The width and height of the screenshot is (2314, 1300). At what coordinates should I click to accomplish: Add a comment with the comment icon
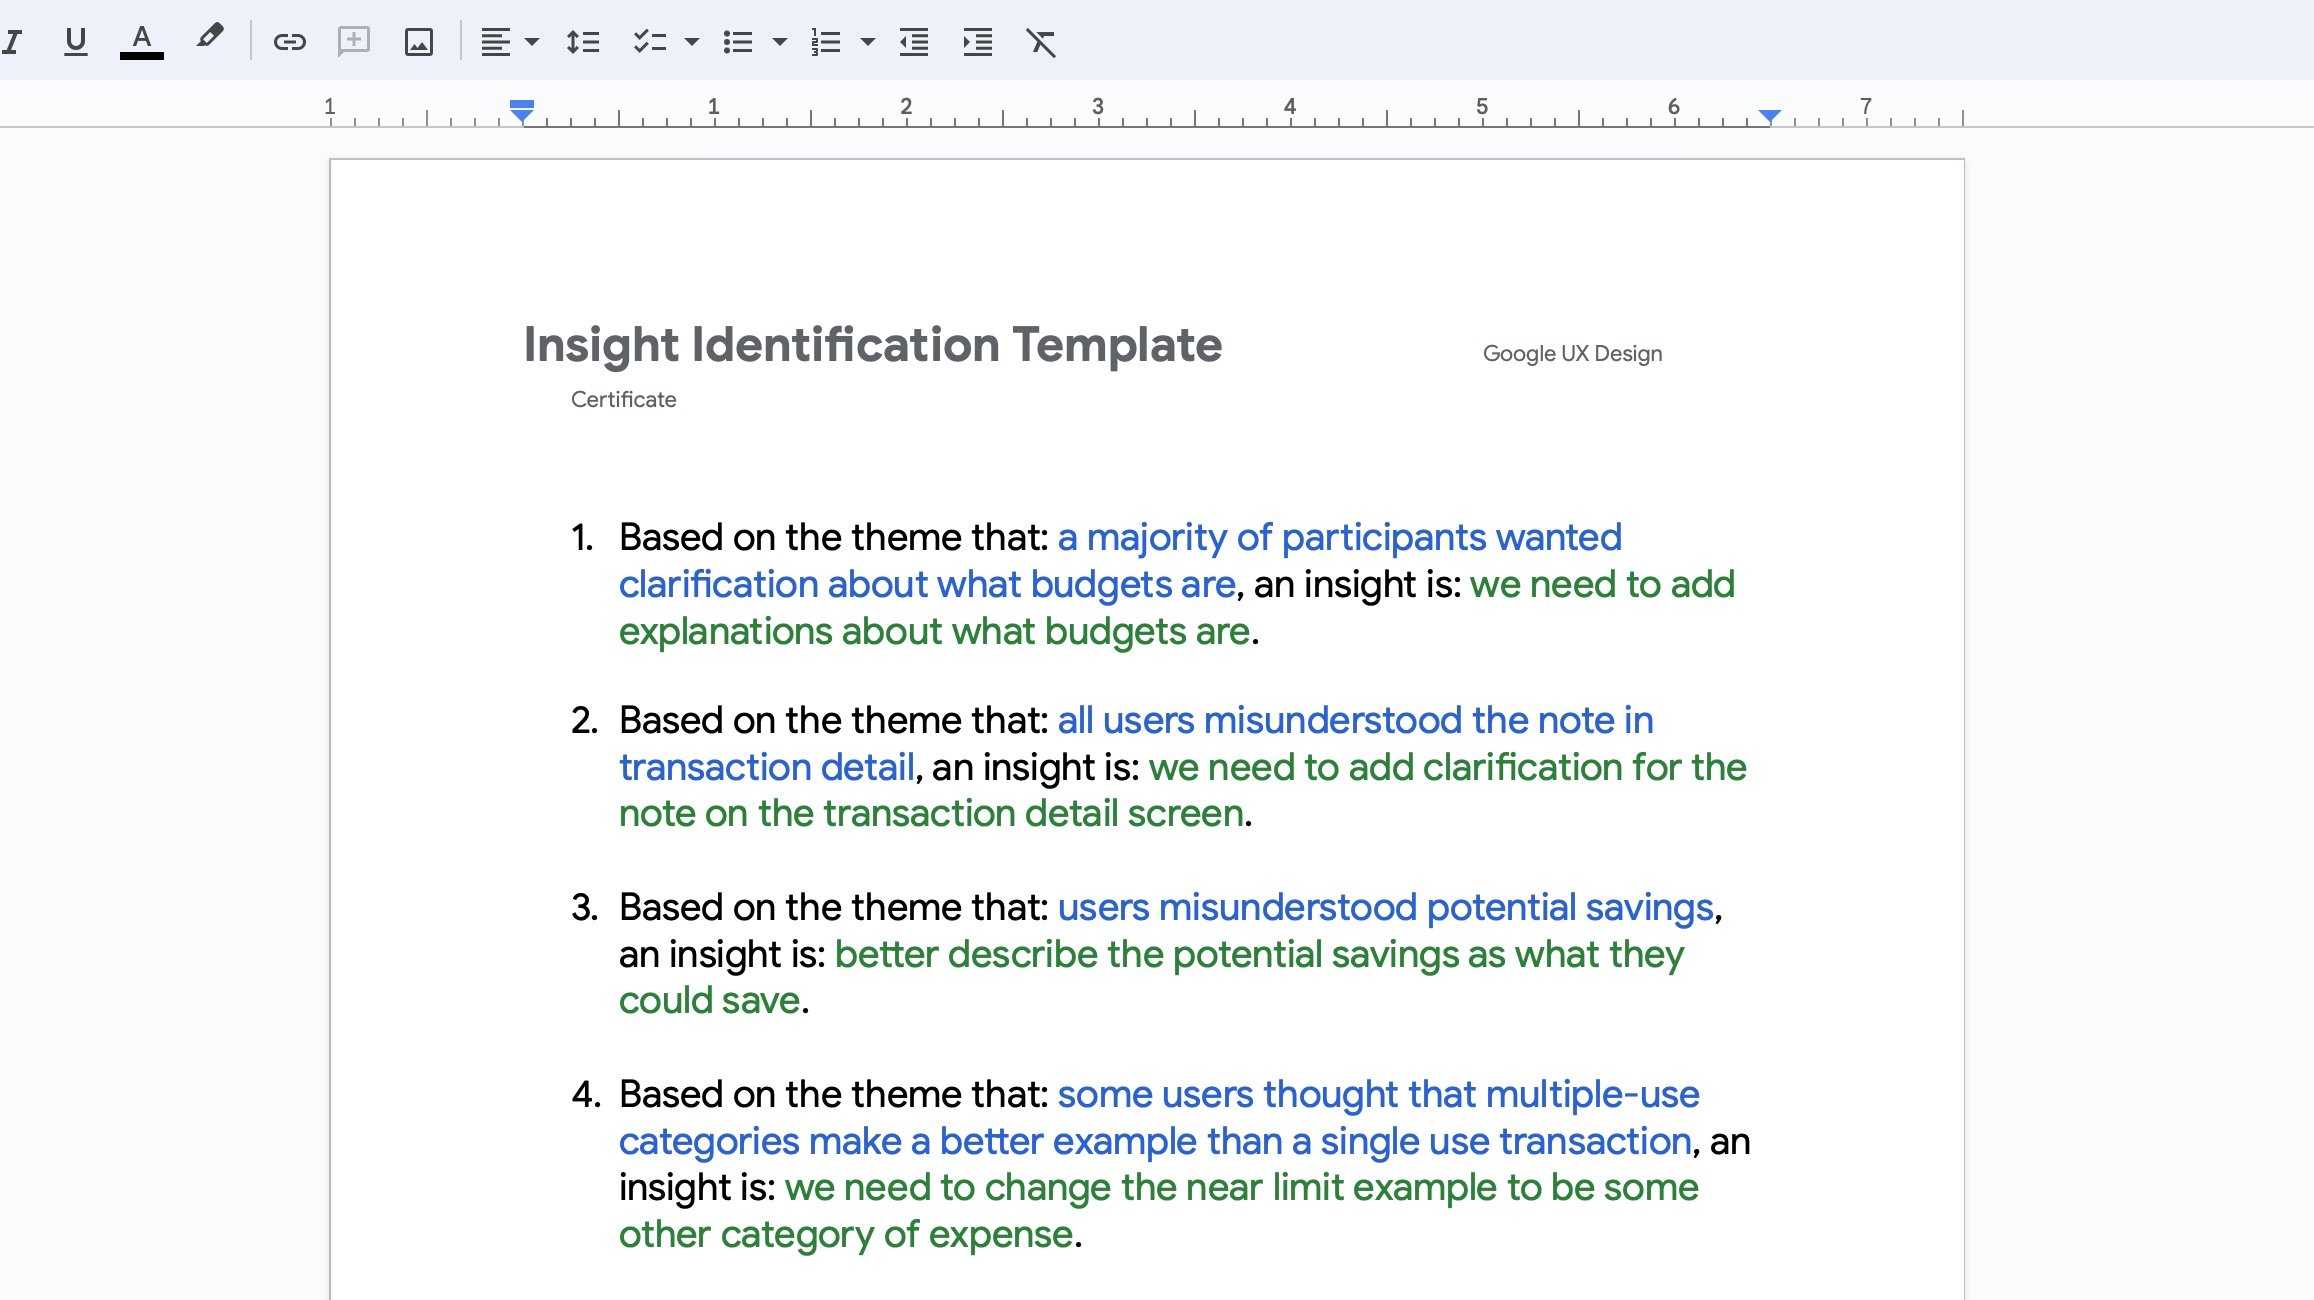354,42
